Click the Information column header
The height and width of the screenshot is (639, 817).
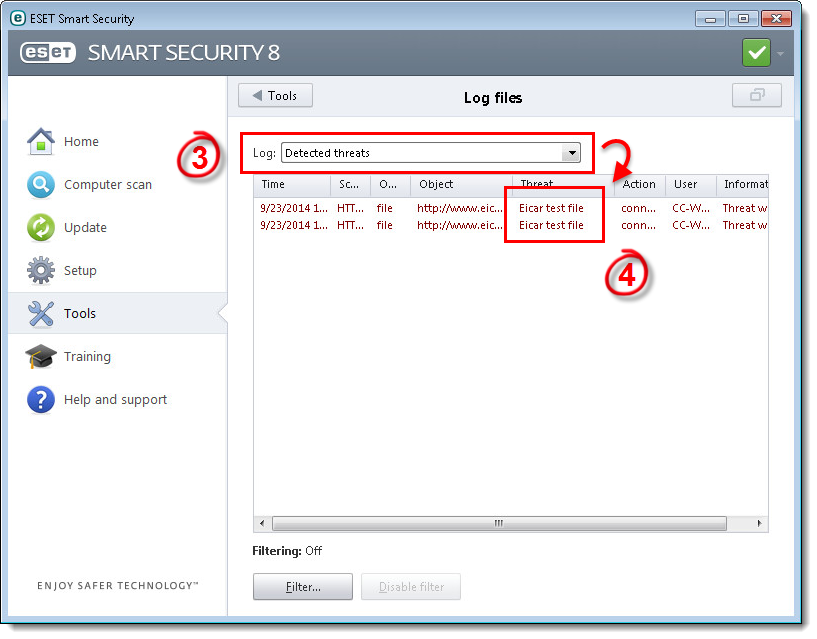[x=742, y=185]
